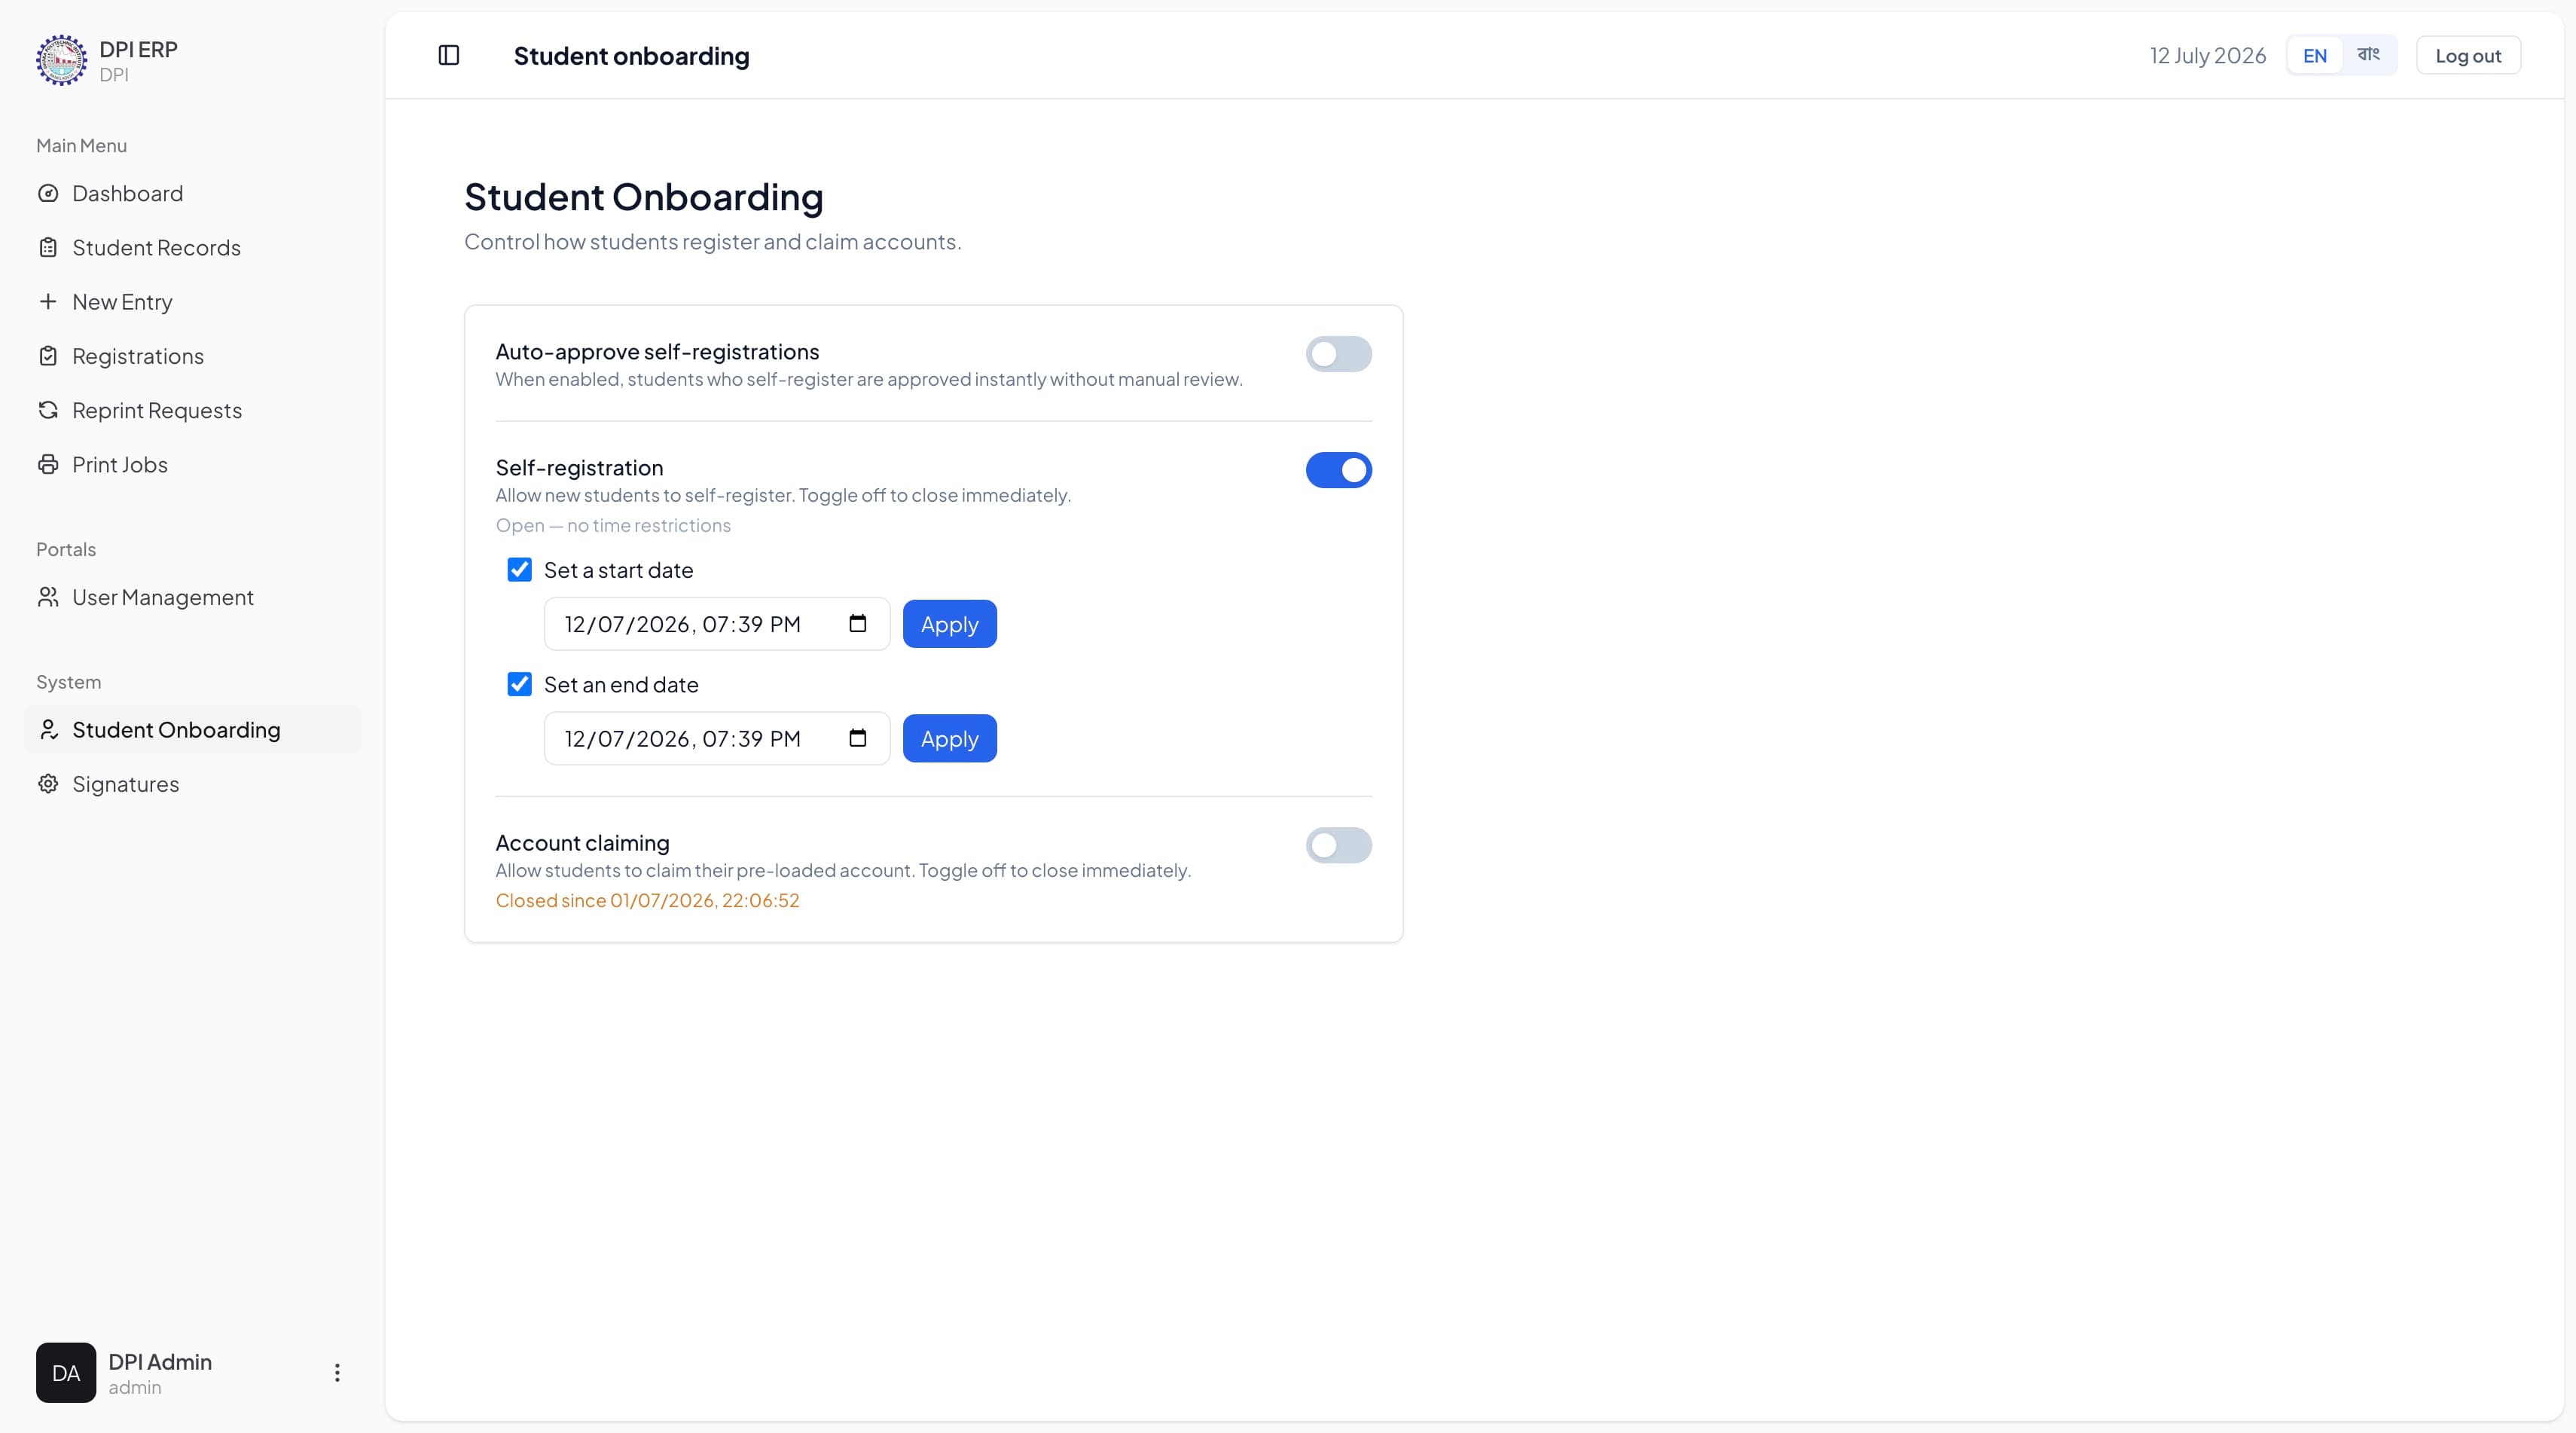2576x1433 pixels.
Task: Select Student Onboarding sidebar item
Action: [192, 730]
